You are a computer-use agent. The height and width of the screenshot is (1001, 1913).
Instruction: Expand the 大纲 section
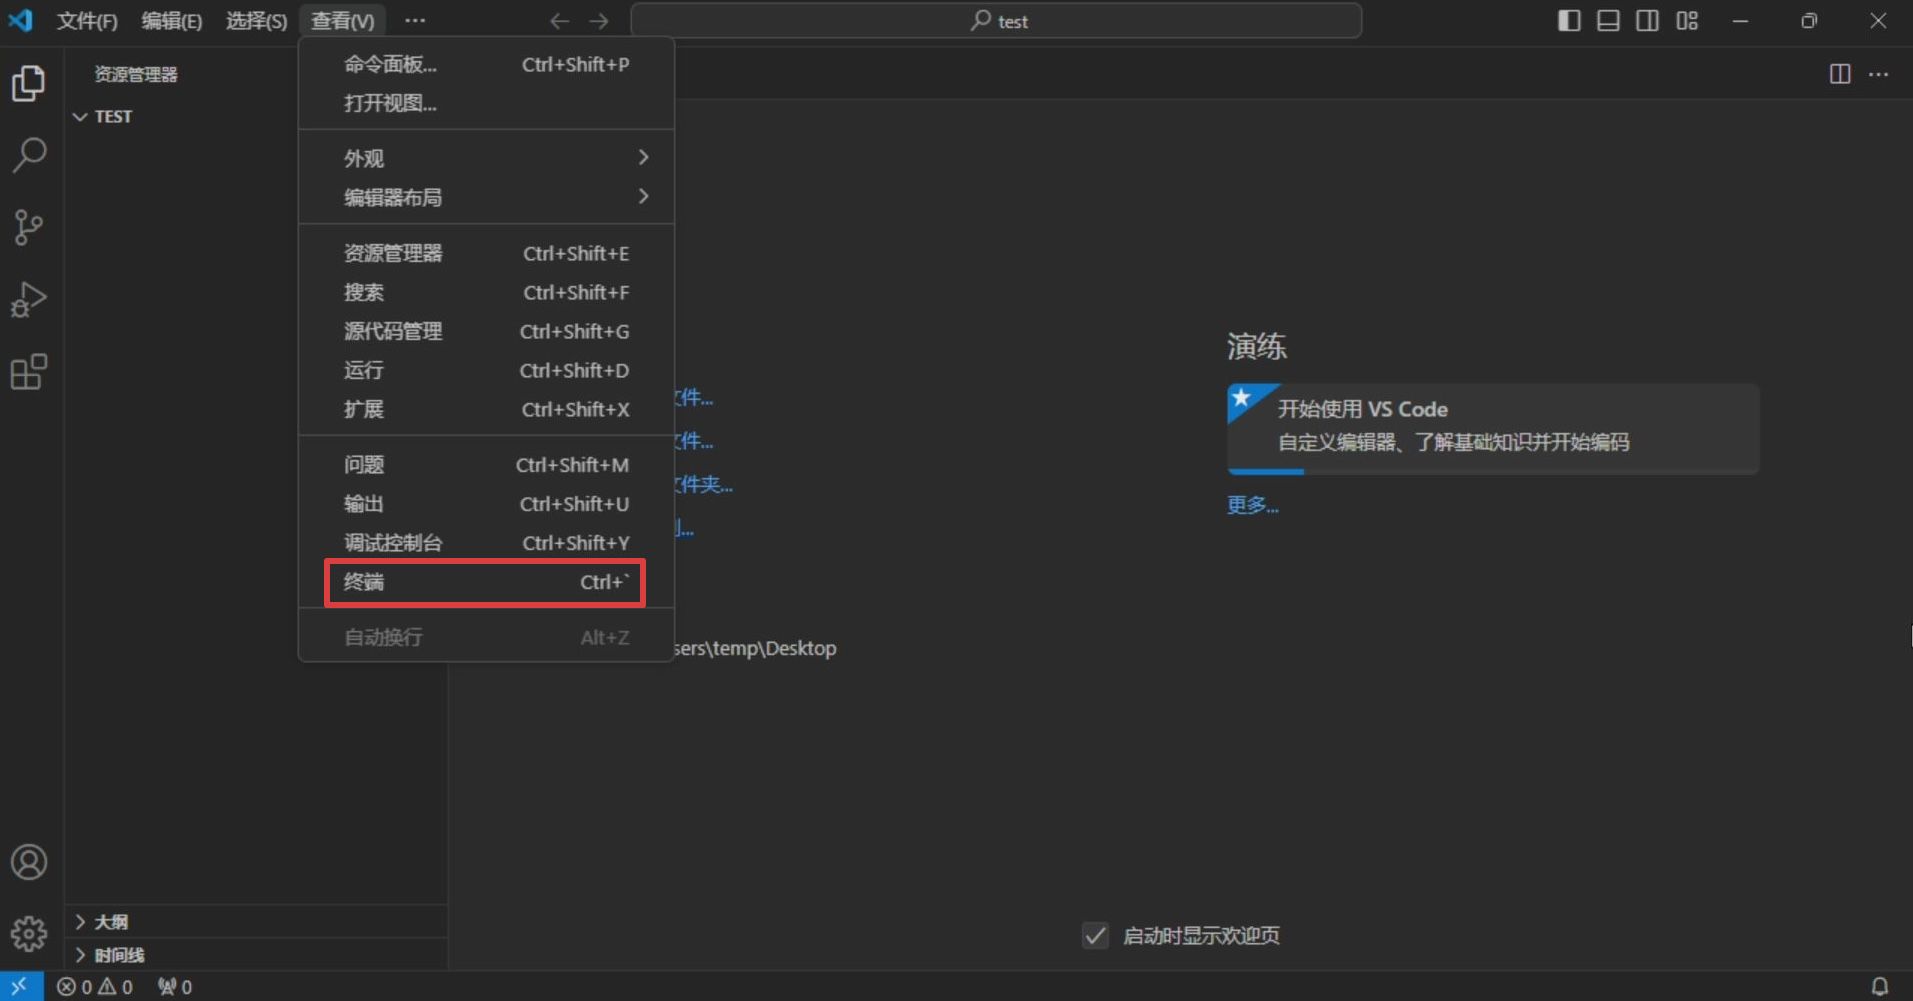110,922
